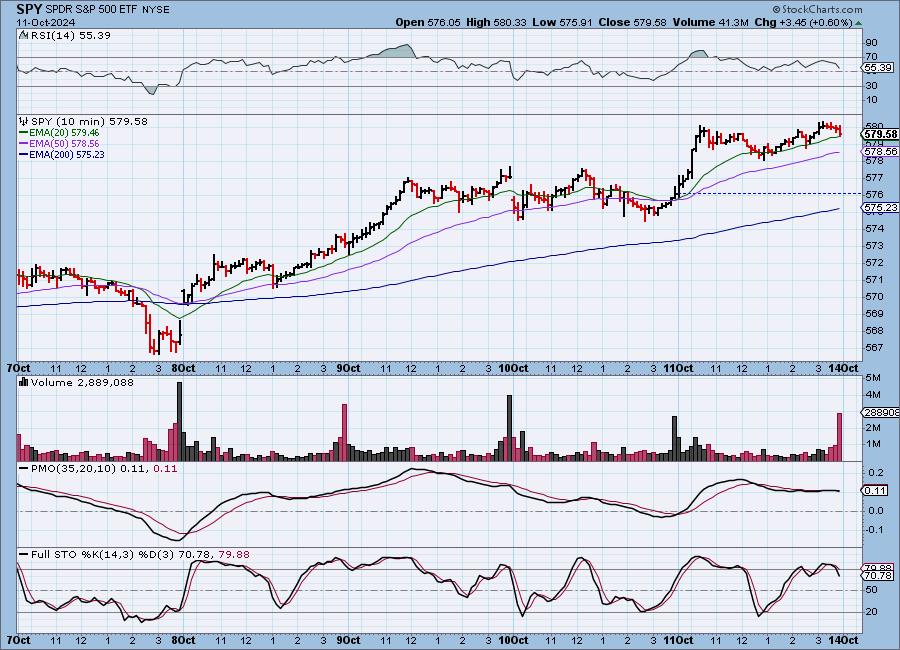This screenshot has height=650, width=900.
Task: Click the 10Oct label under the price panel
Action: point(513,368)
